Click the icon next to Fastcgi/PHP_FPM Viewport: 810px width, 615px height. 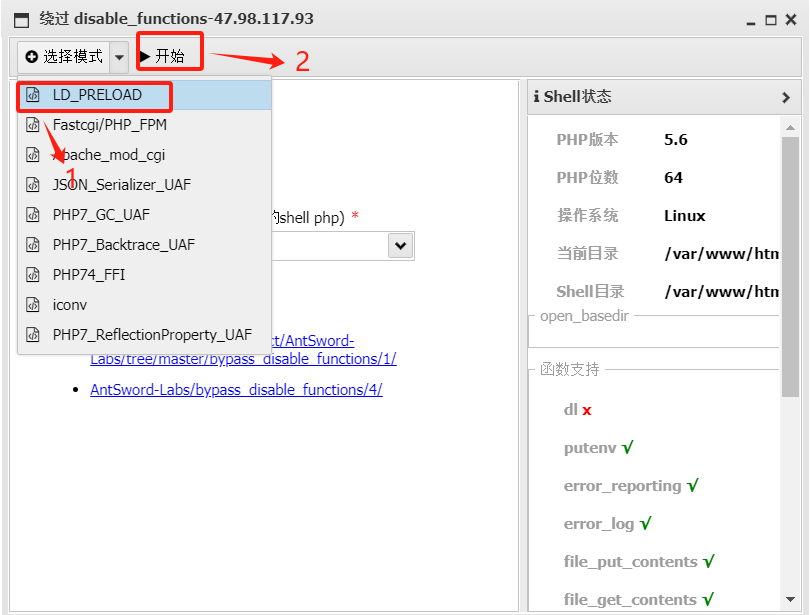[x=34, y=126]
